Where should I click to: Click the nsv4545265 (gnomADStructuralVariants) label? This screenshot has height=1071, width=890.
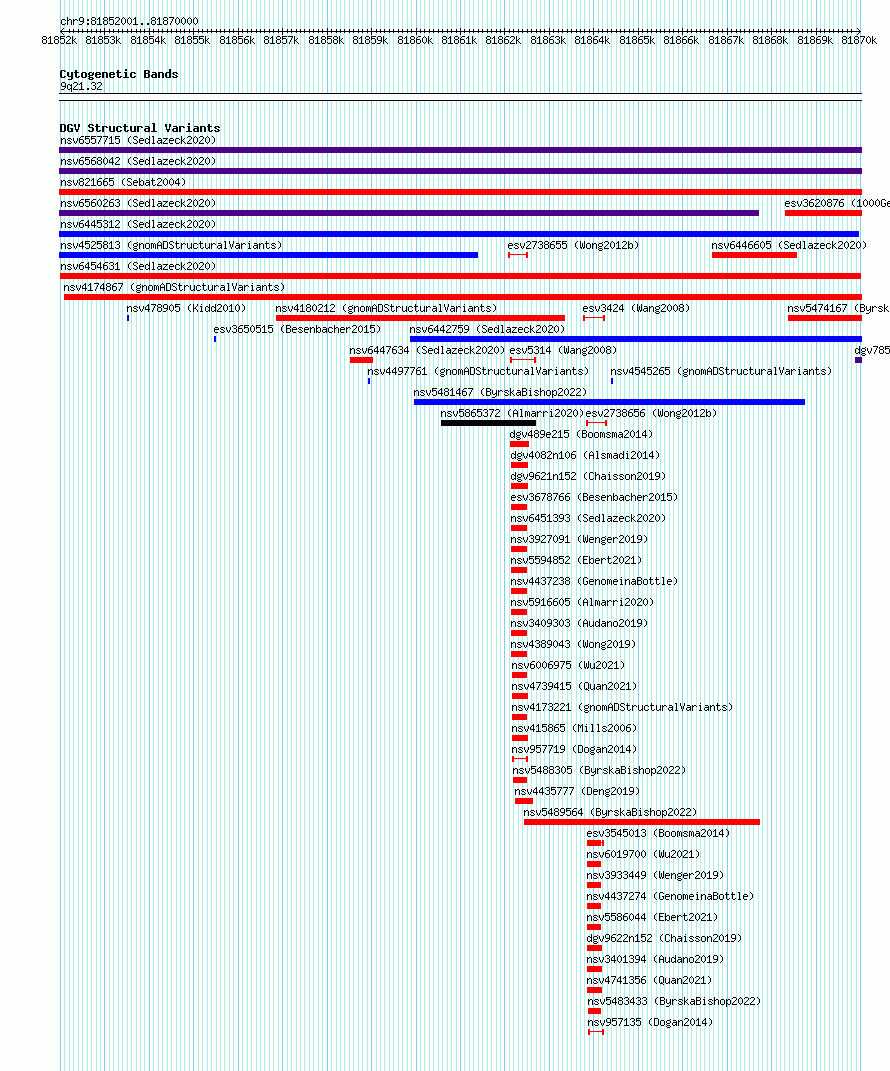point(721,372)
